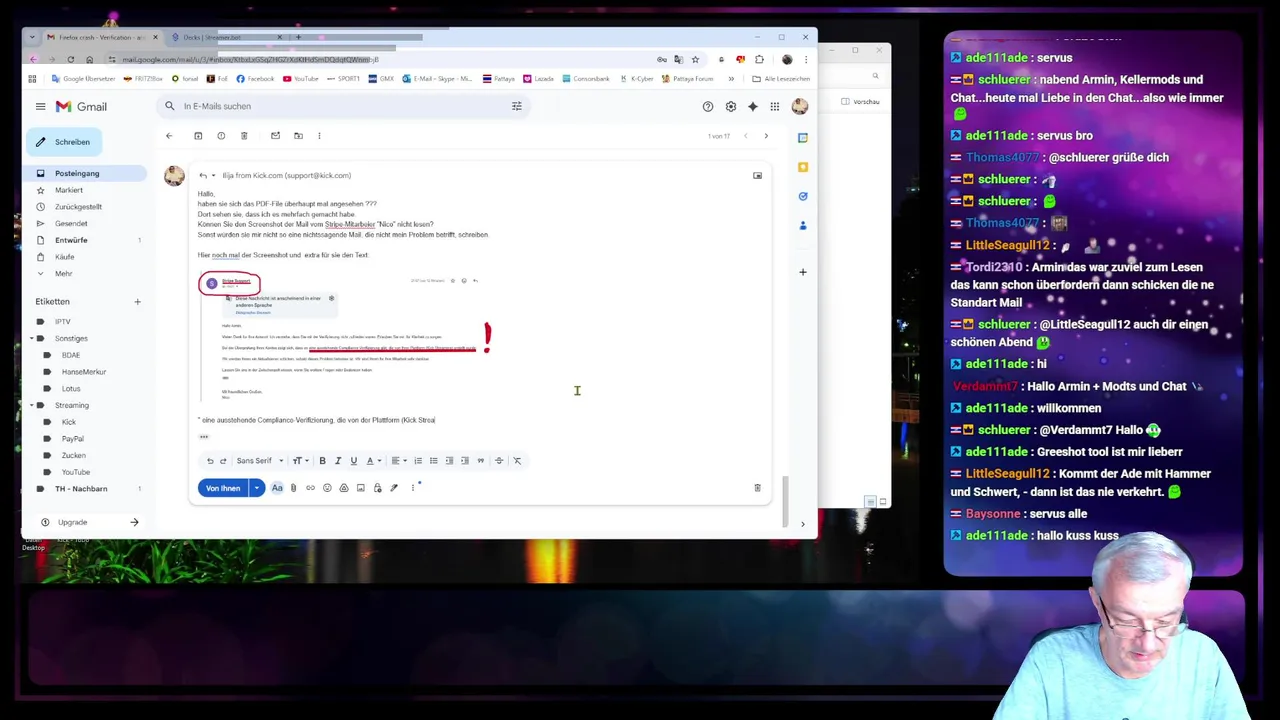Pop out the reply into a new window
The height and width of the screenshot is (720, 1280).
click(757, 176)
